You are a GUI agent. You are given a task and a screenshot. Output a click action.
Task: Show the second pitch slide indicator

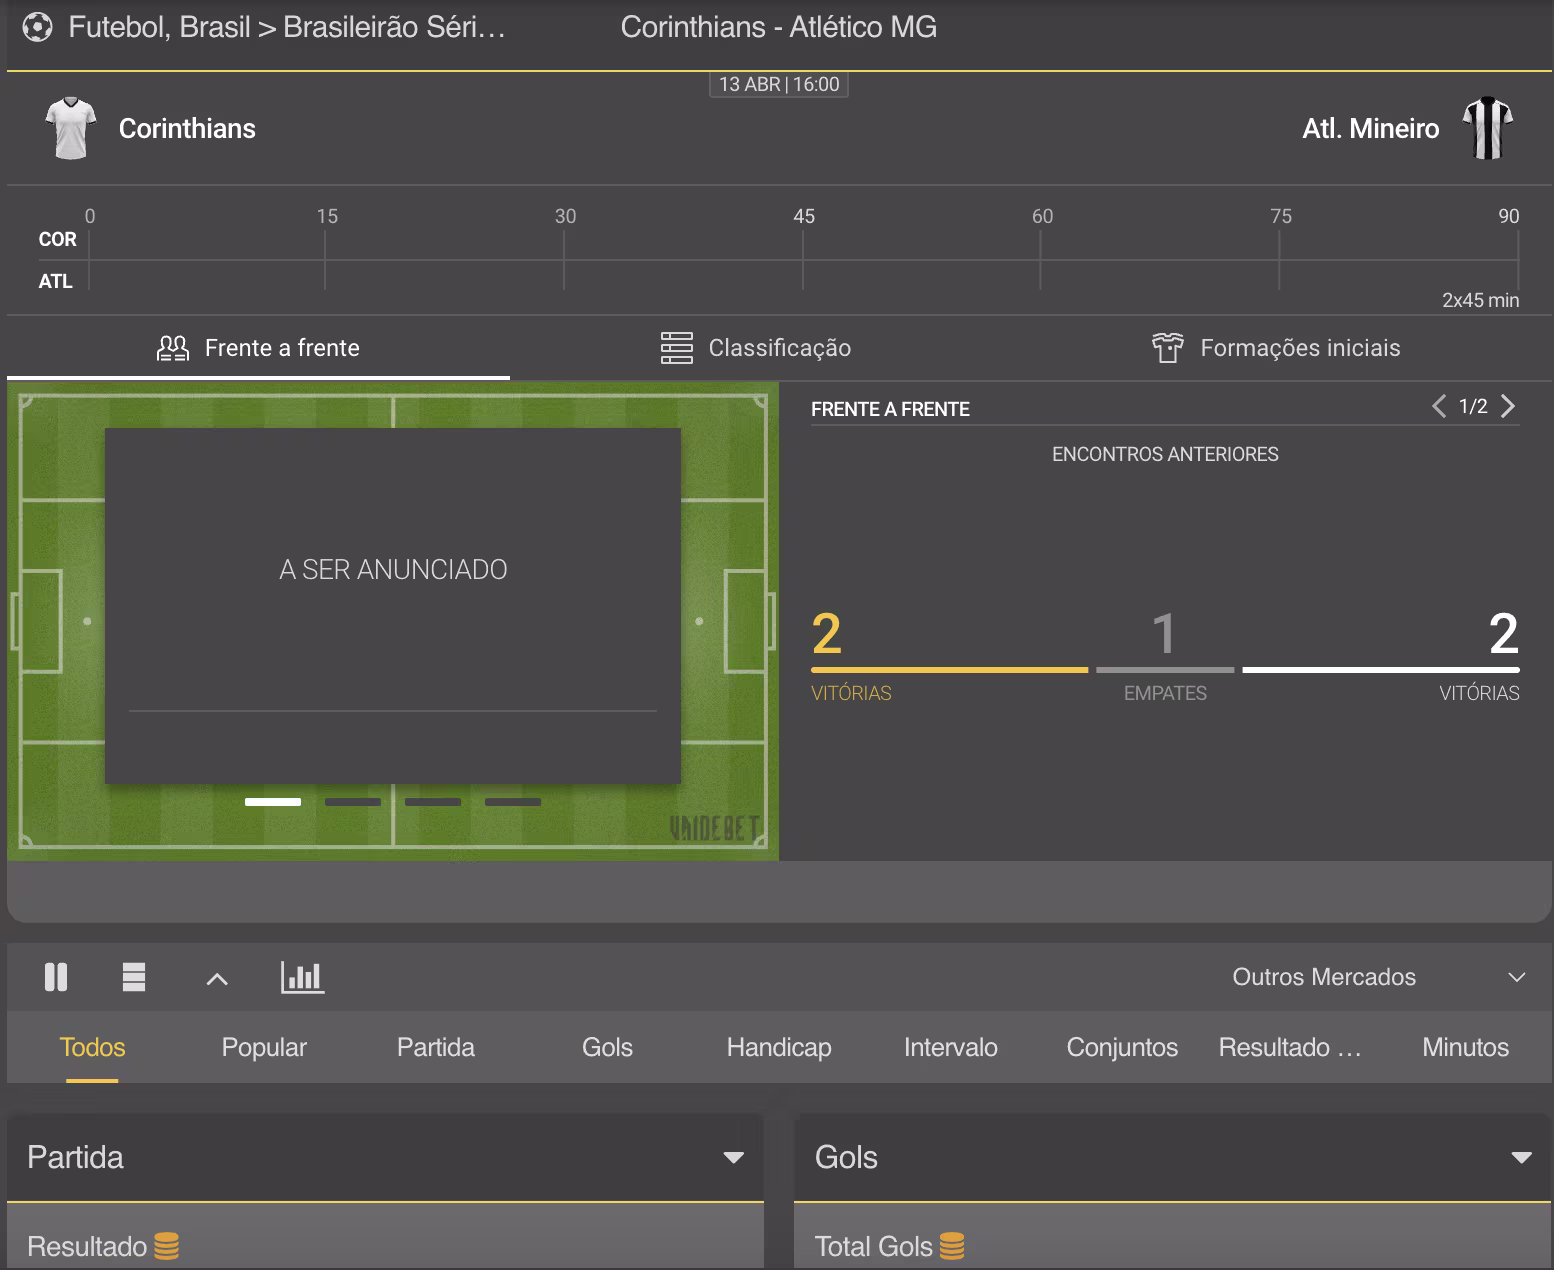(x=353, y=802)
